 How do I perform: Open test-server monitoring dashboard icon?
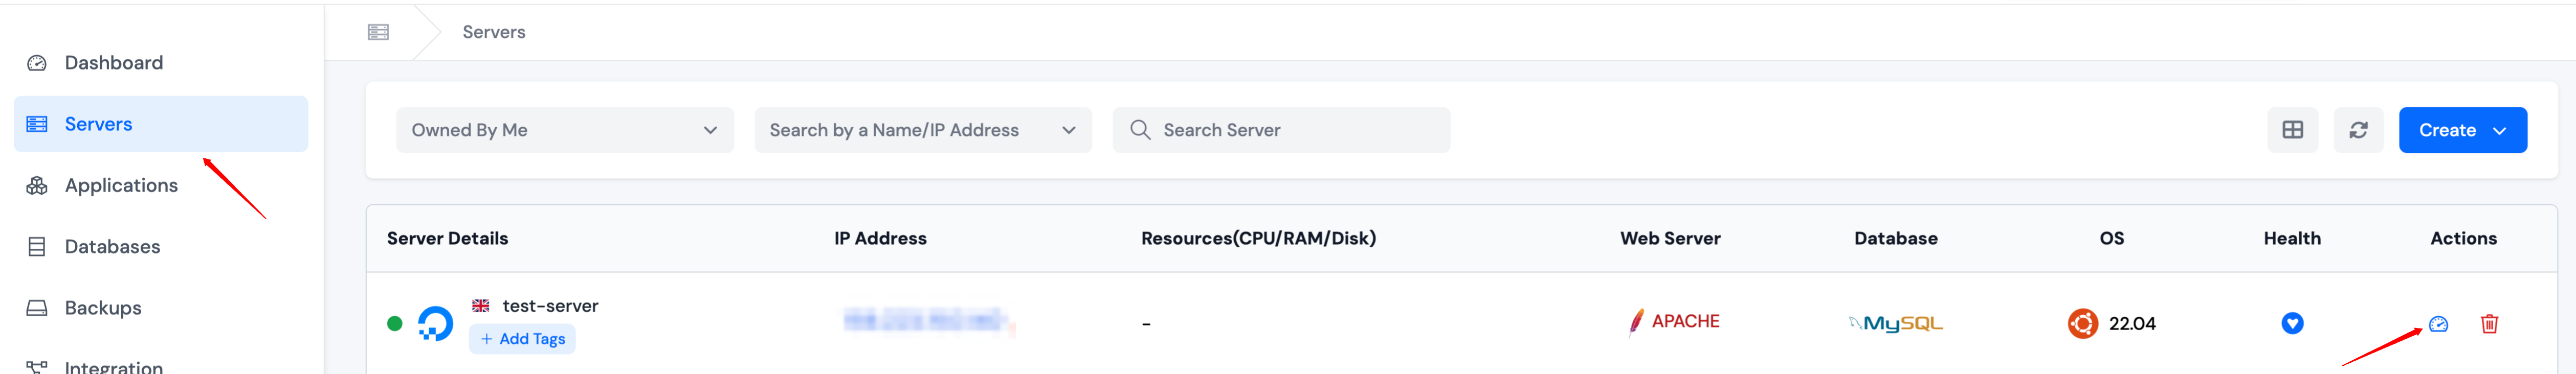coord(2438,324)
